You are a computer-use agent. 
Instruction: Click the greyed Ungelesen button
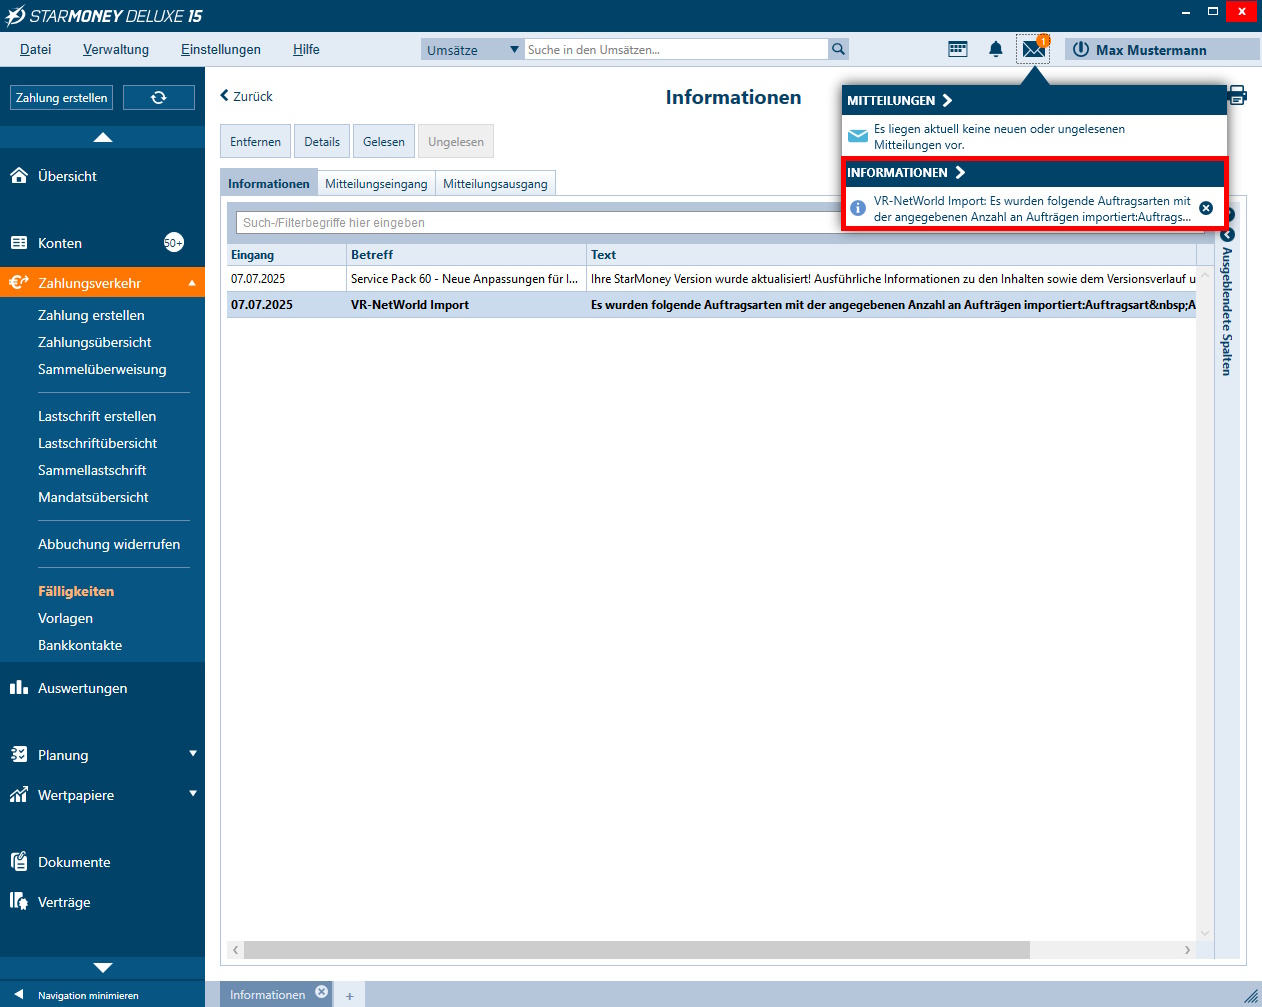(x=456, y=142)
